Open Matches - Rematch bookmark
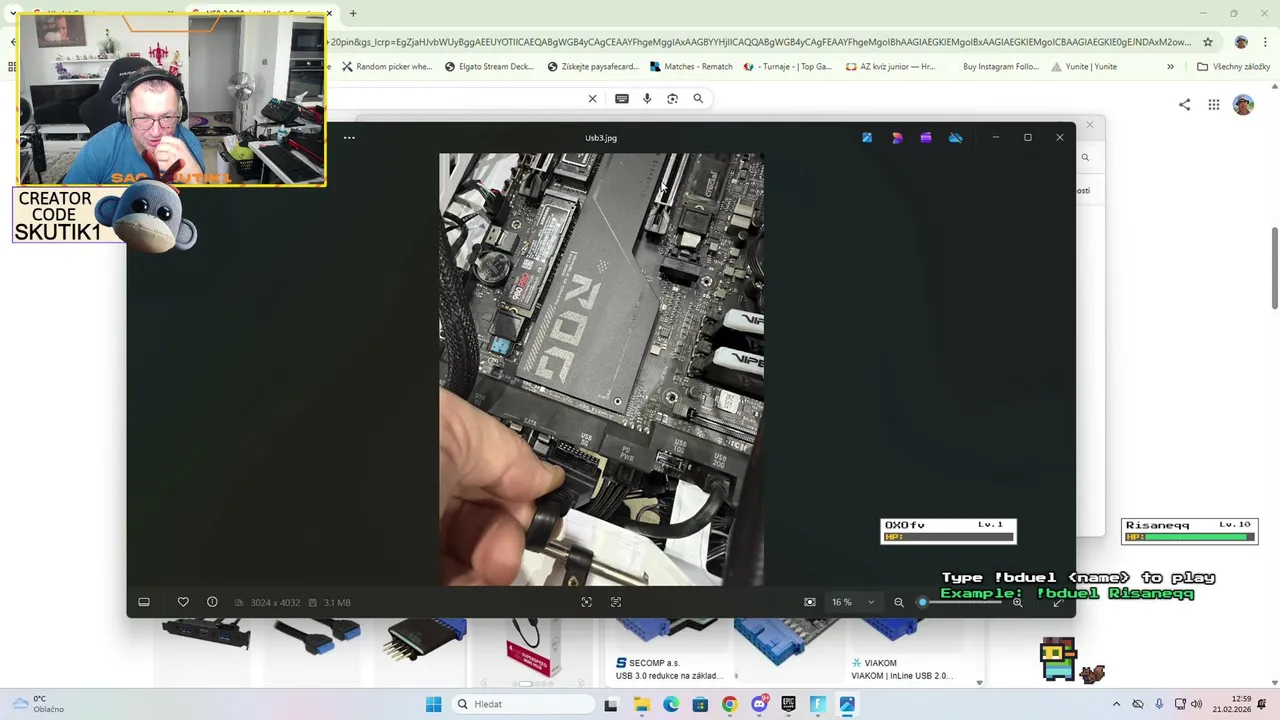1280x720 pixels. [x=691, y=67]
